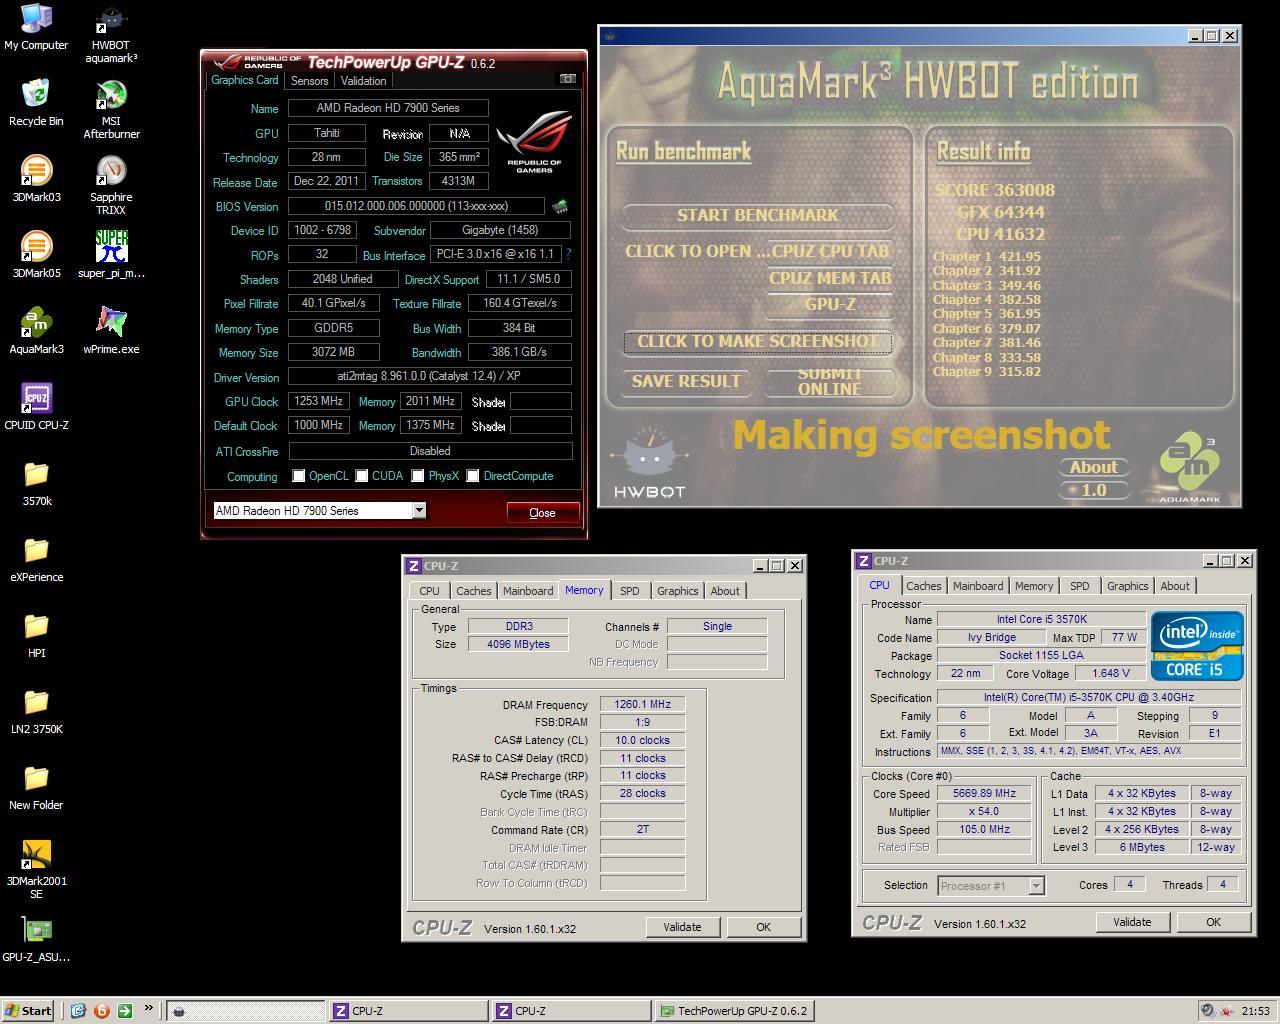Launch AquaMark3 desktop icon
The image size is (1280, 1024).
(36, 331)
